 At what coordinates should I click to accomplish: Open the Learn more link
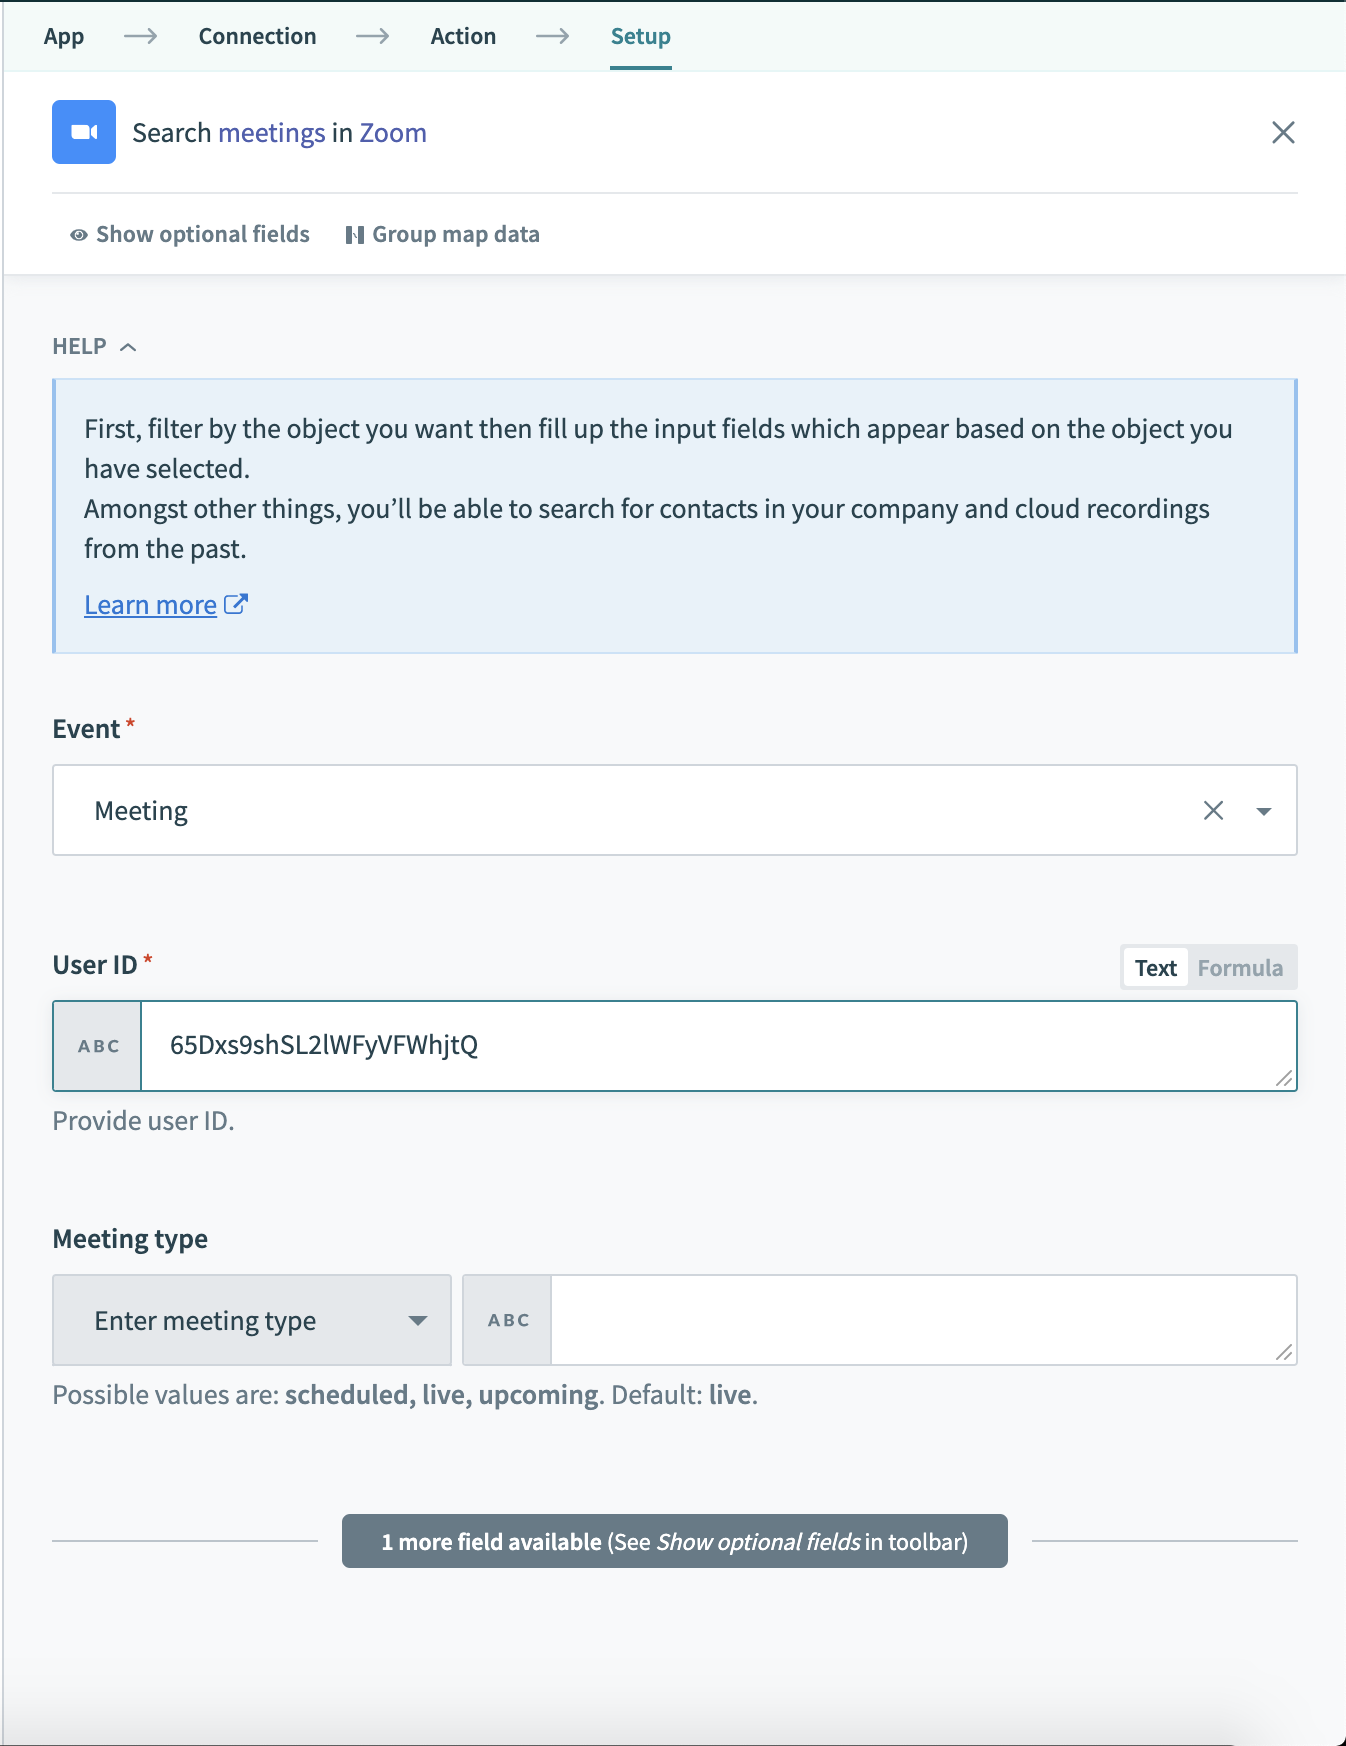(x=150, y=603)
